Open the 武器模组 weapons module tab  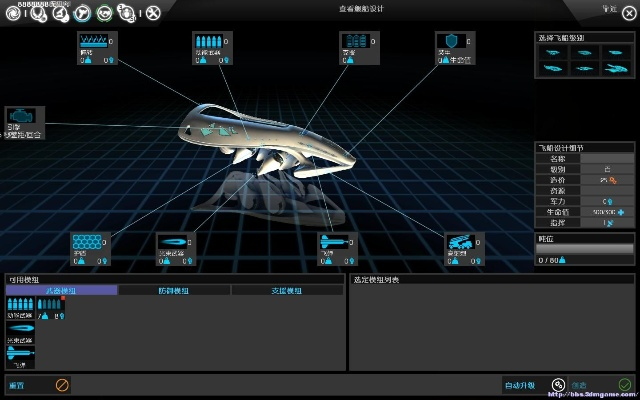tap(61, 290)
